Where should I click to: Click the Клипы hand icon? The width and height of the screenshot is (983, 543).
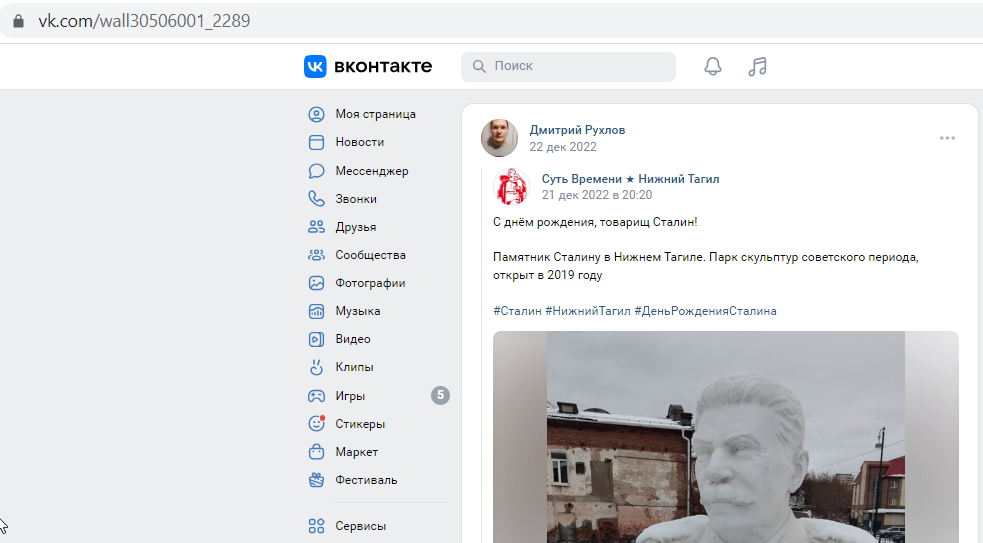(x=317, y=367)
